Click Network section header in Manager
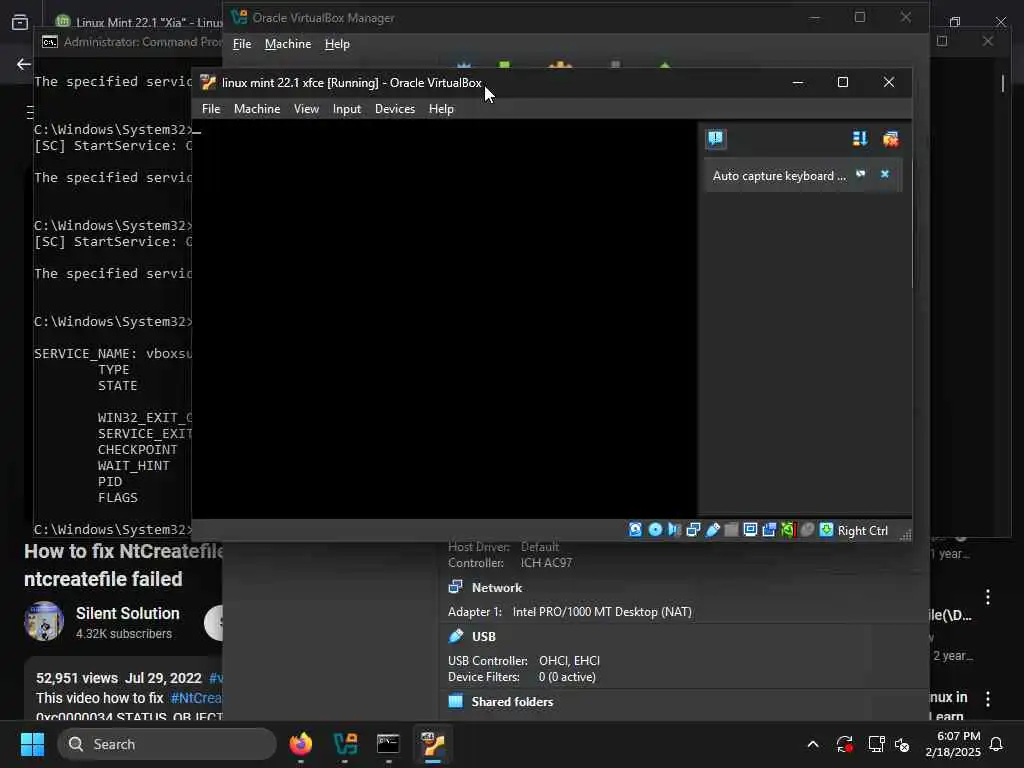The width and height of the screenshot is (1024, 768). pos(496,588)
